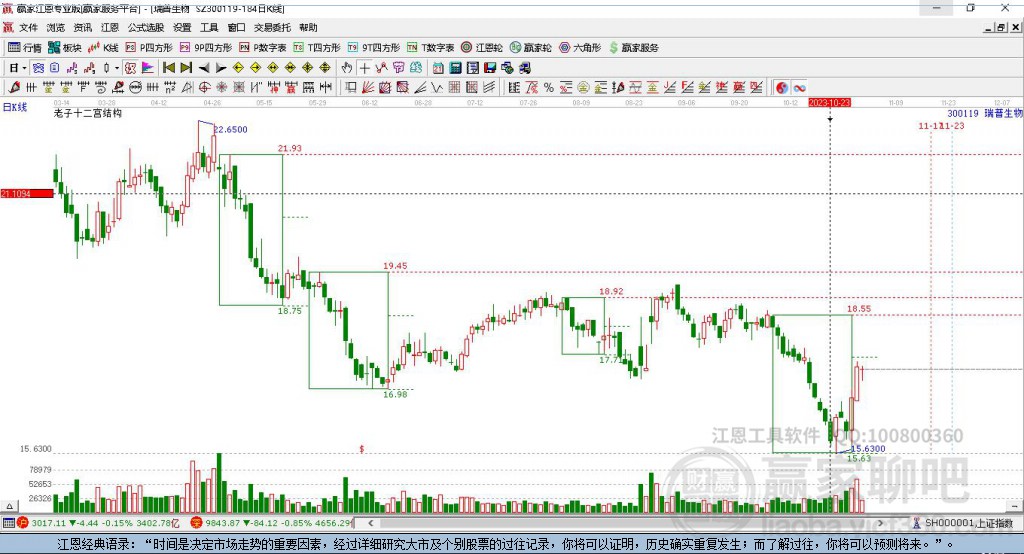Click the red-blue yin-yang icon
The height and width of the screenshot is (554, 1024).
(782, 88)
